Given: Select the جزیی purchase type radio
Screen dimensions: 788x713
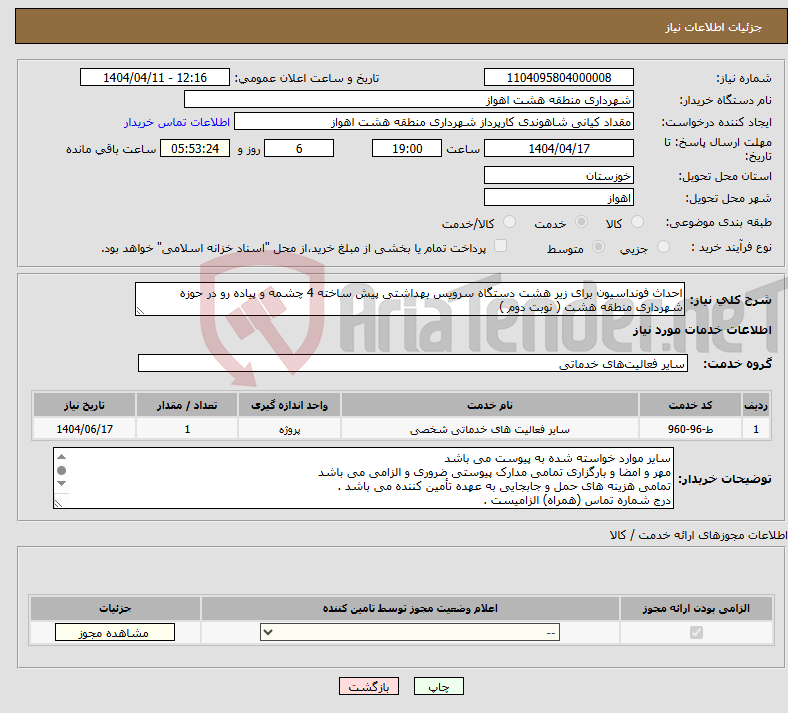Looking at the screenshot, I should tap(663, 247).
